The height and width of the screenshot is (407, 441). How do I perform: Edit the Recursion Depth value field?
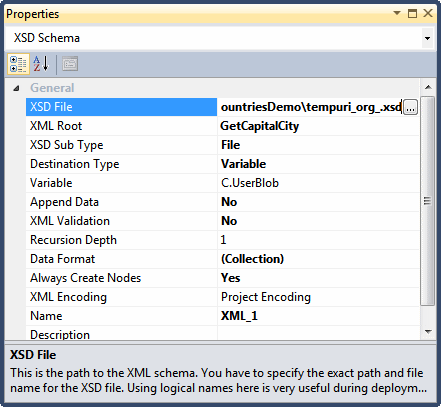coord(318,240)
